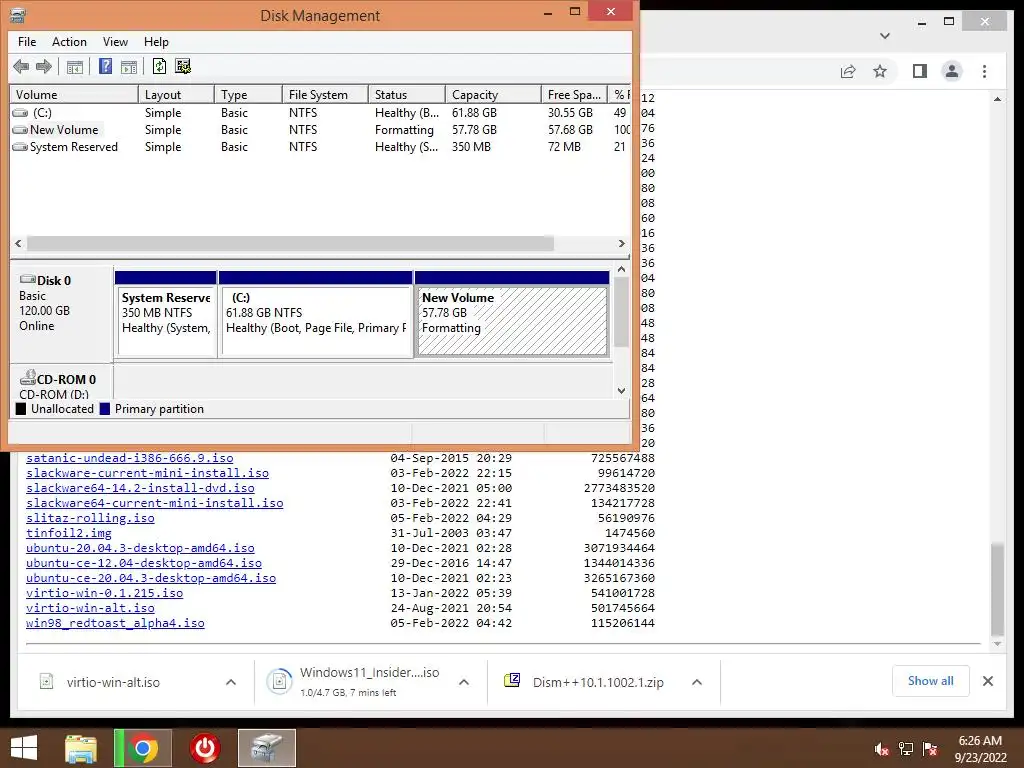Open Chrome's three-dot menu

984,71
